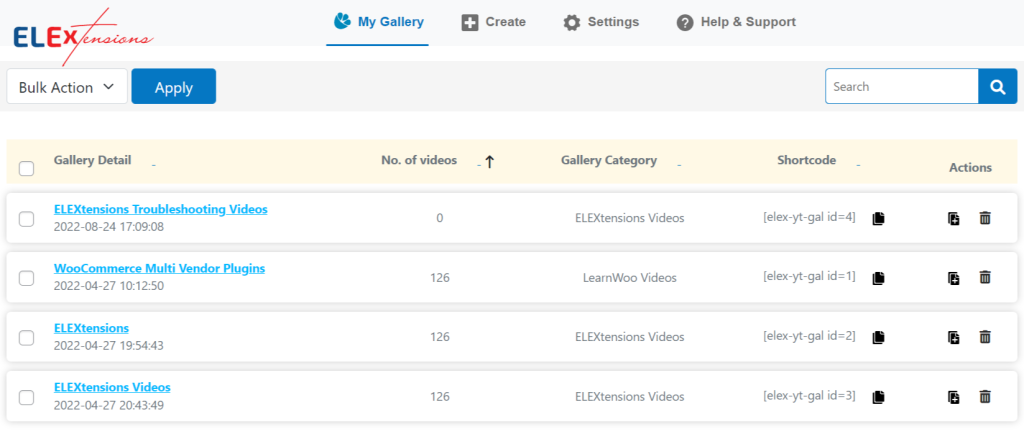Check ELEXtensions Troubleshooting Videos row checkbox
The image size is (1024, 435).
[x=26, y=219]
